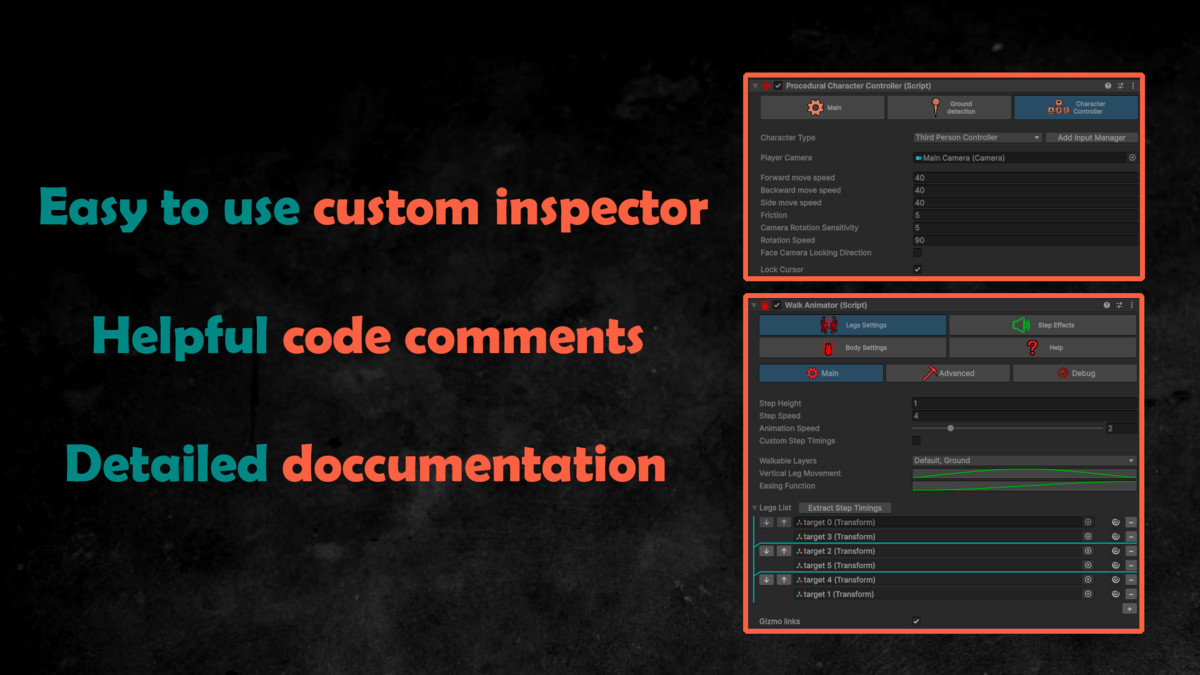Adjust the Animation Speed slider handle

[950, 428]
